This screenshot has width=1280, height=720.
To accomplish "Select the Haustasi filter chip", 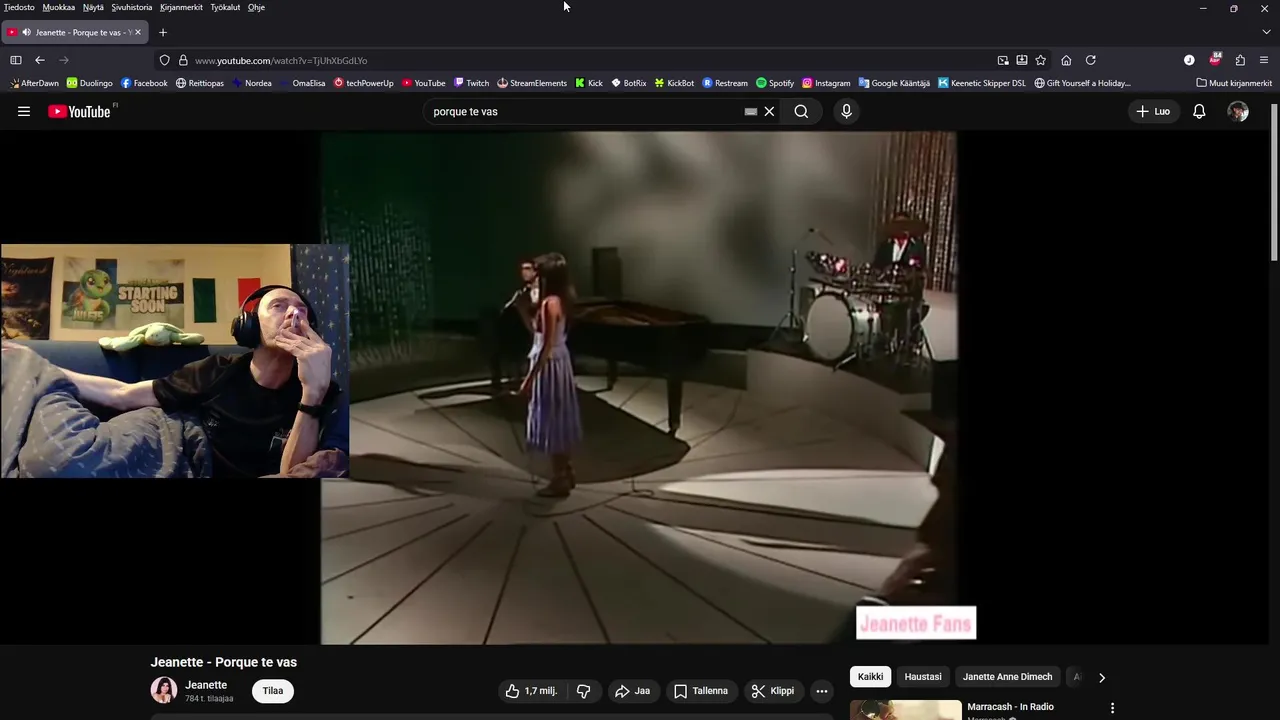I will (x=923, y=677).
